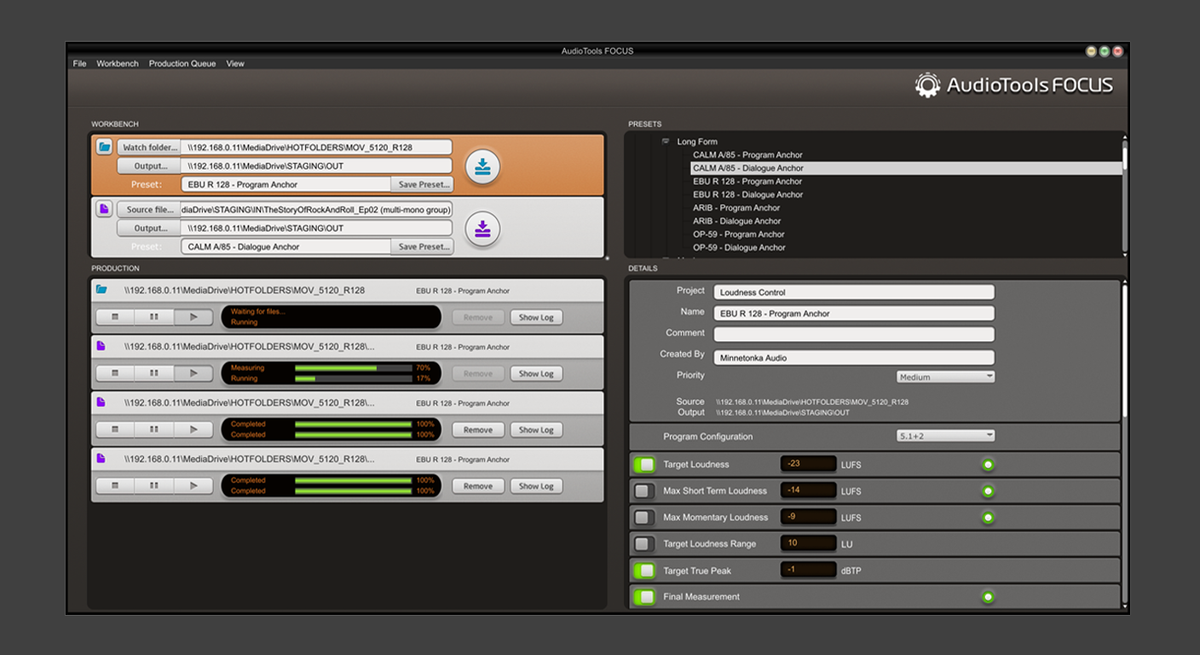Image resolution: width=1200 pixels, height=655 pixels.
Task: Enable the Max Momentary Loudness toggle
Action: pos(644,518)
